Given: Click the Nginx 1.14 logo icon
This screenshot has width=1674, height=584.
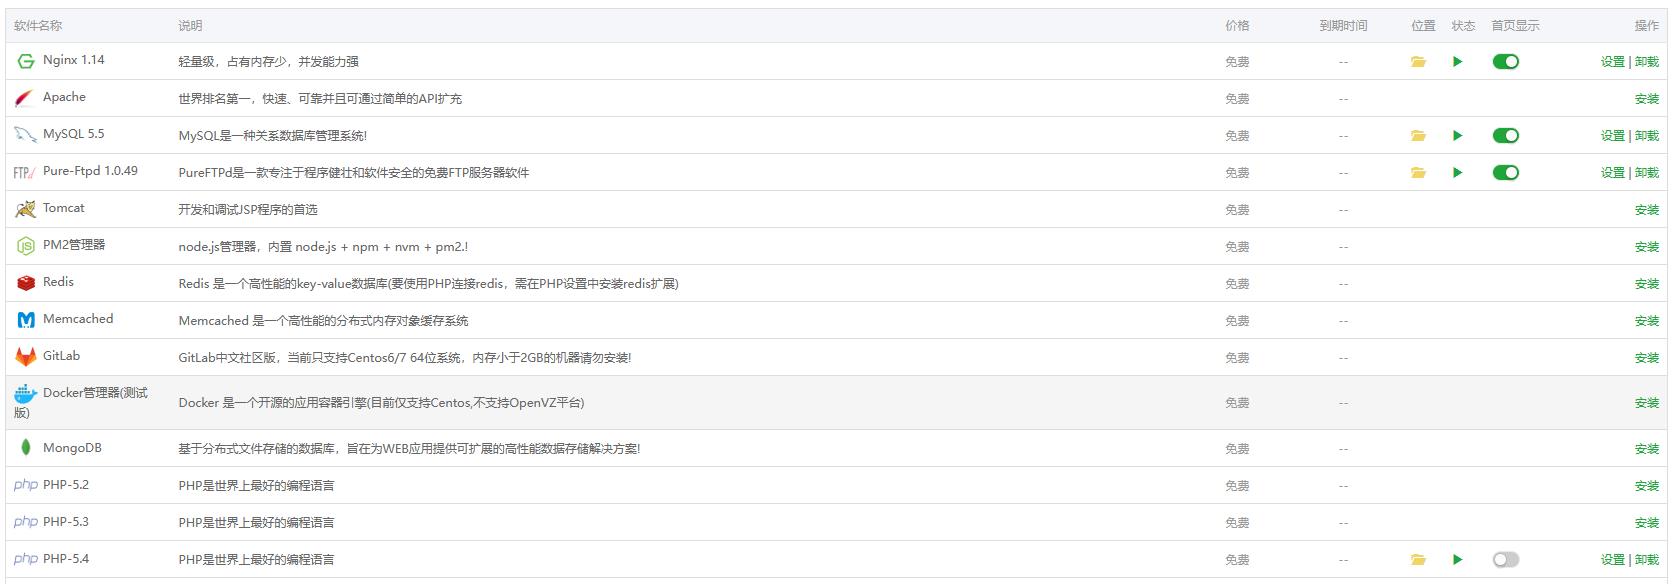Looking at the screenshot, I should tap(26, 61).
